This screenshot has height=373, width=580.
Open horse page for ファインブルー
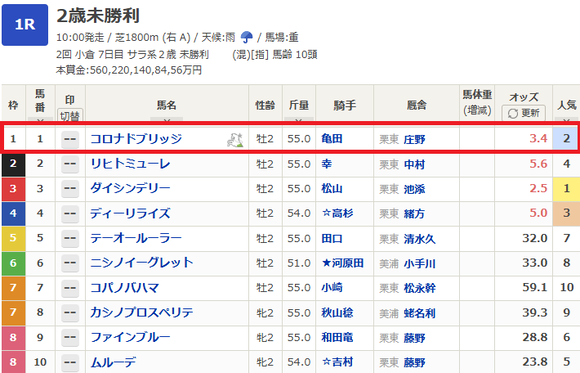130,337
